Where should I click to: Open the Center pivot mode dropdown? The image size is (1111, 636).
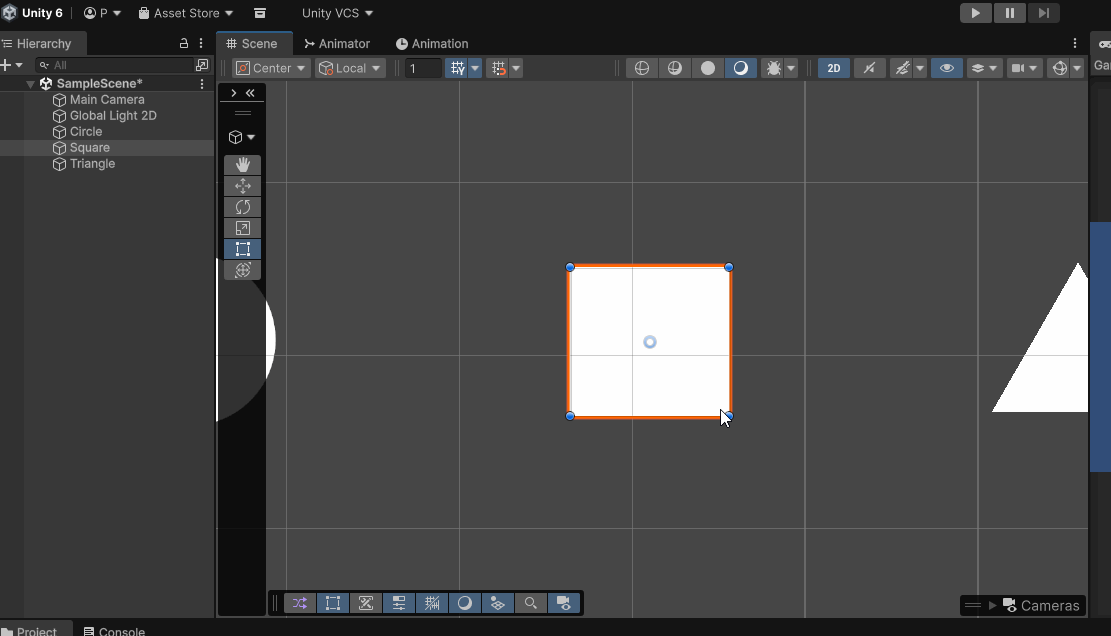[271, 68]
